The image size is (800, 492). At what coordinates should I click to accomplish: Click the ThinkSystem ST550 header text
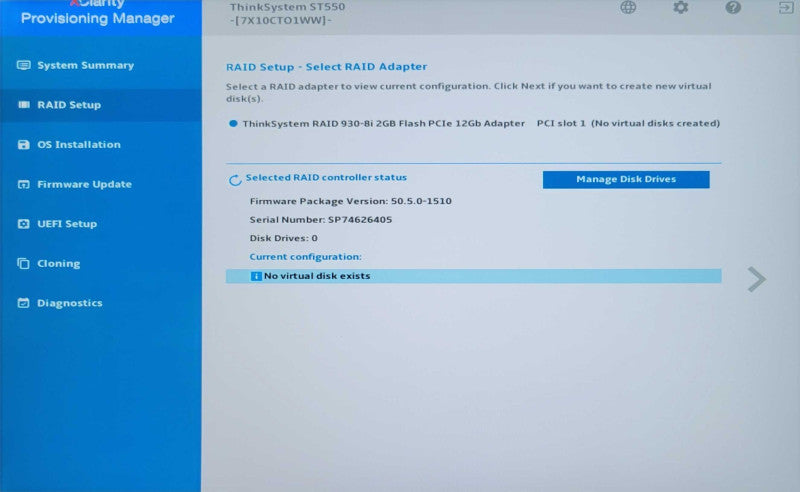click(287, 7)
